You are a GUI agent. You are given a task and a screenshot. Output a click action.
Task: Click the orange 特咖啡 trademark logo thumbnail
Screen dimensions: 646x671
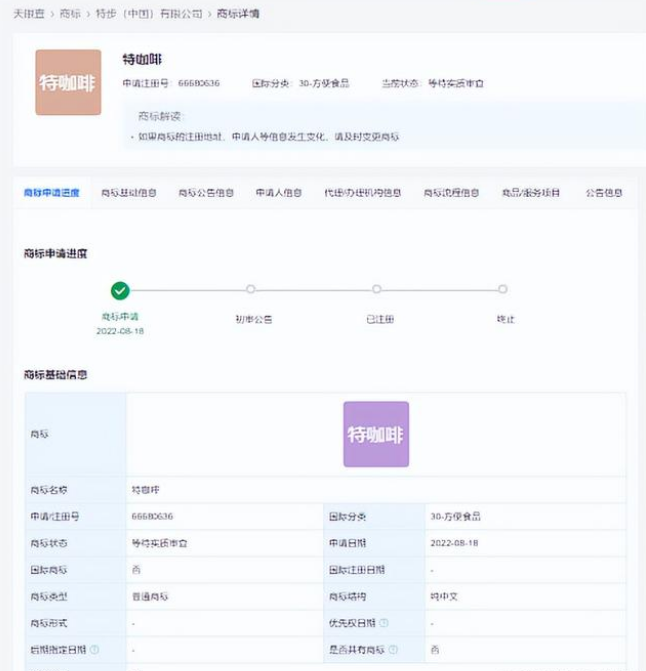pos(68,82)
